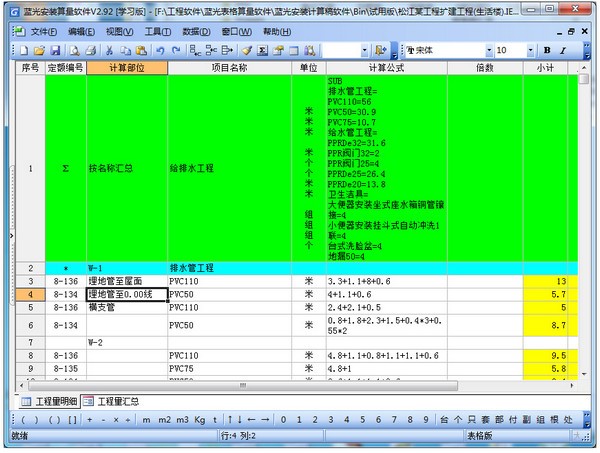Click the vertical scrollbar down arrow
This screenshot has width=600, height=453.
584,374
